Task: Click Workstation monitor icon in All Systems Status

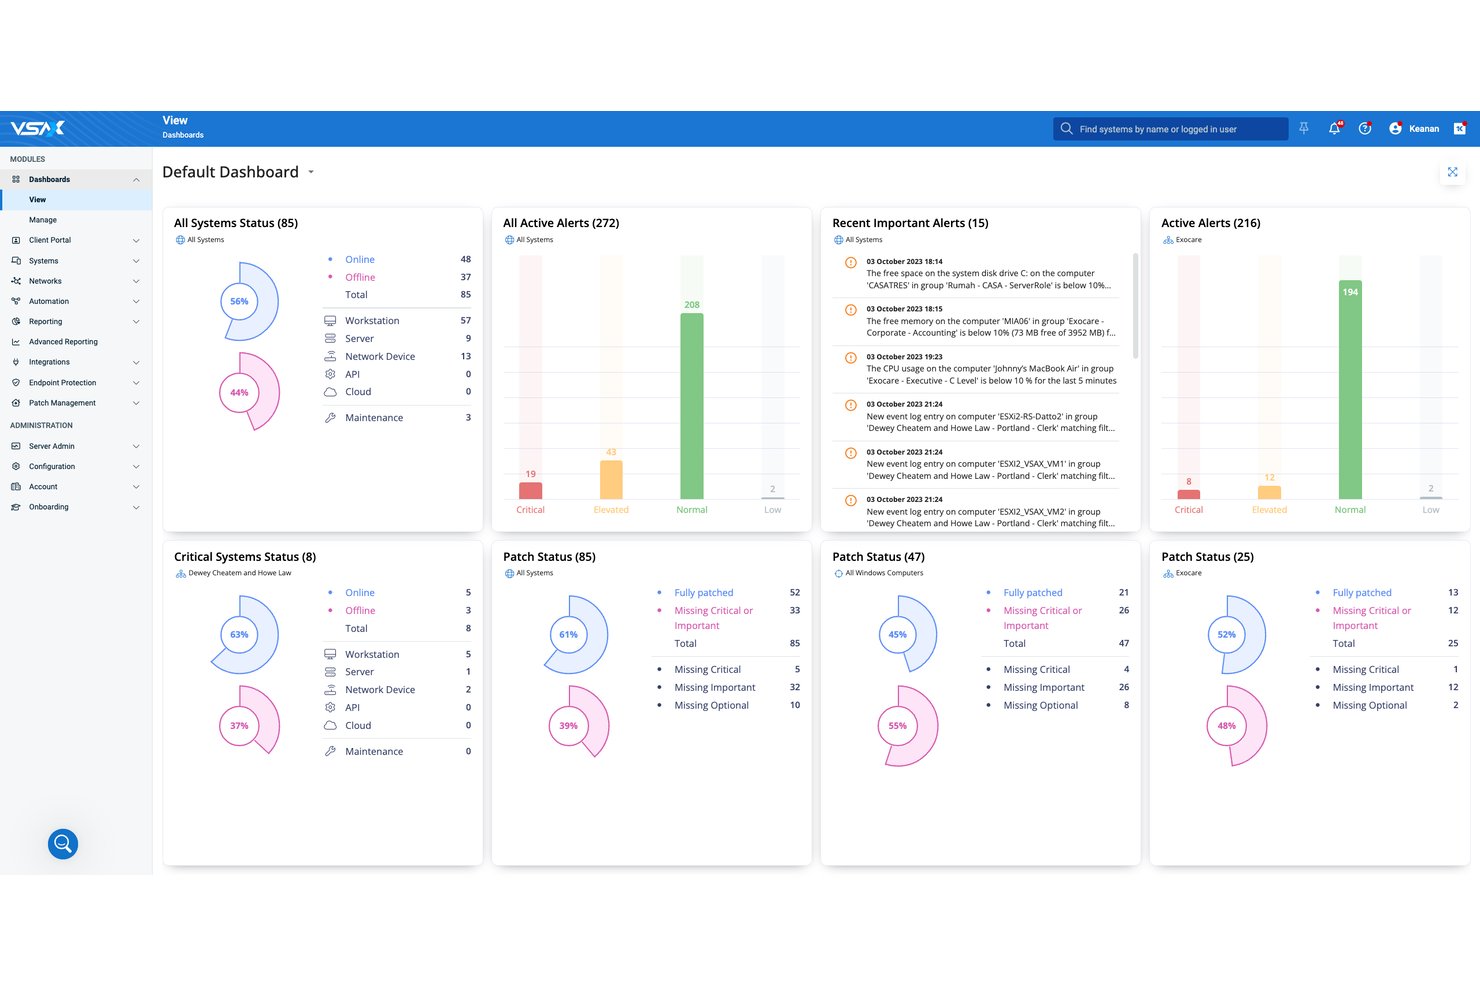Action: [x=330, y=321]
